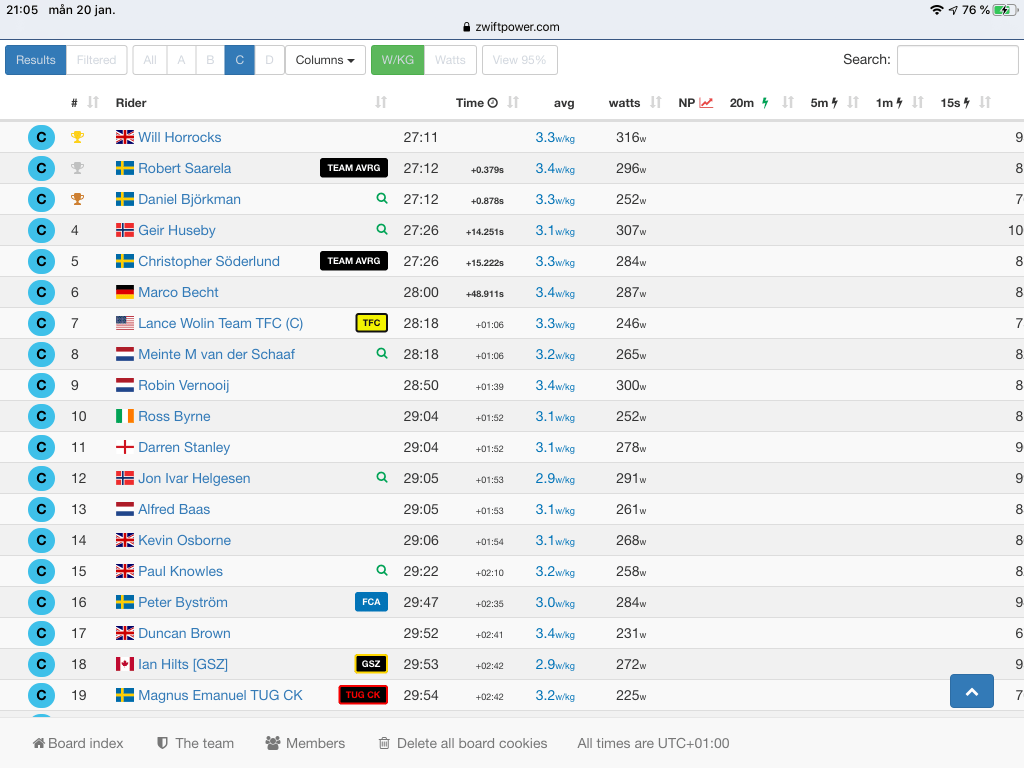This screenshot has width=1024, height=768.
Task: Click the TFC team badge
Action: coord(371,323)
